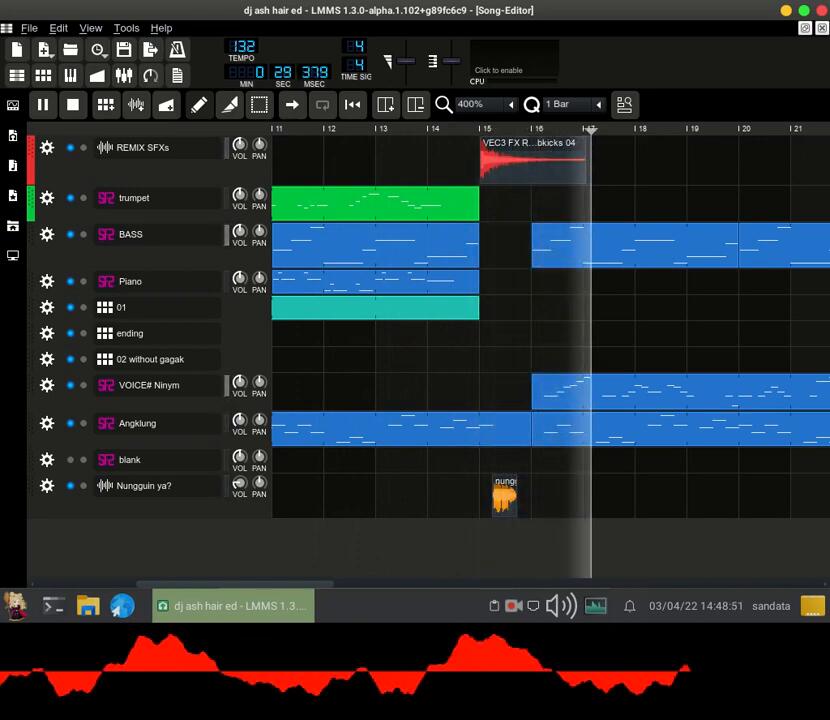Open gear menu for Piano track
Viewport: 830px width, 720px height.
tap(47, 282)
